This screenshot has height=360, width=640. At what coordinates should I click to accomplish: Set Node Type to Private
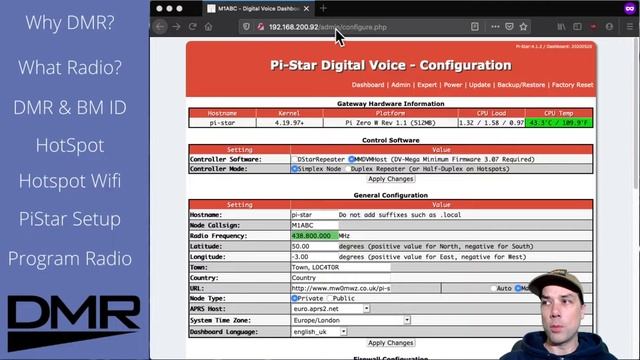click(294, 298)
